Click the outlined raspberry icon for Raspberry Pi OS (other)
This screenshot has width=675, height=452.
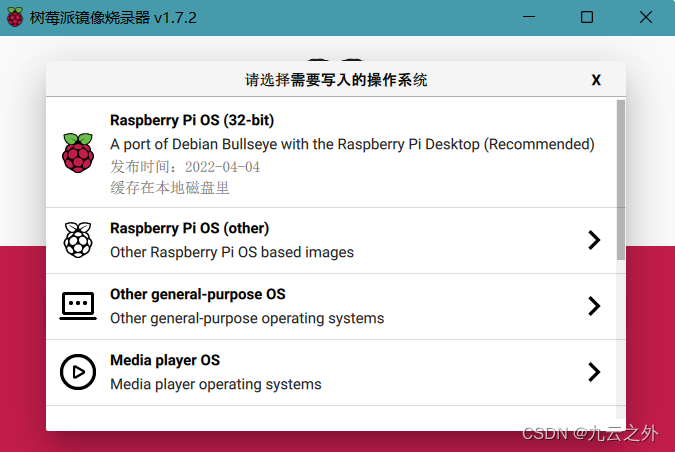pyautogui.click(x=78, y=240)
